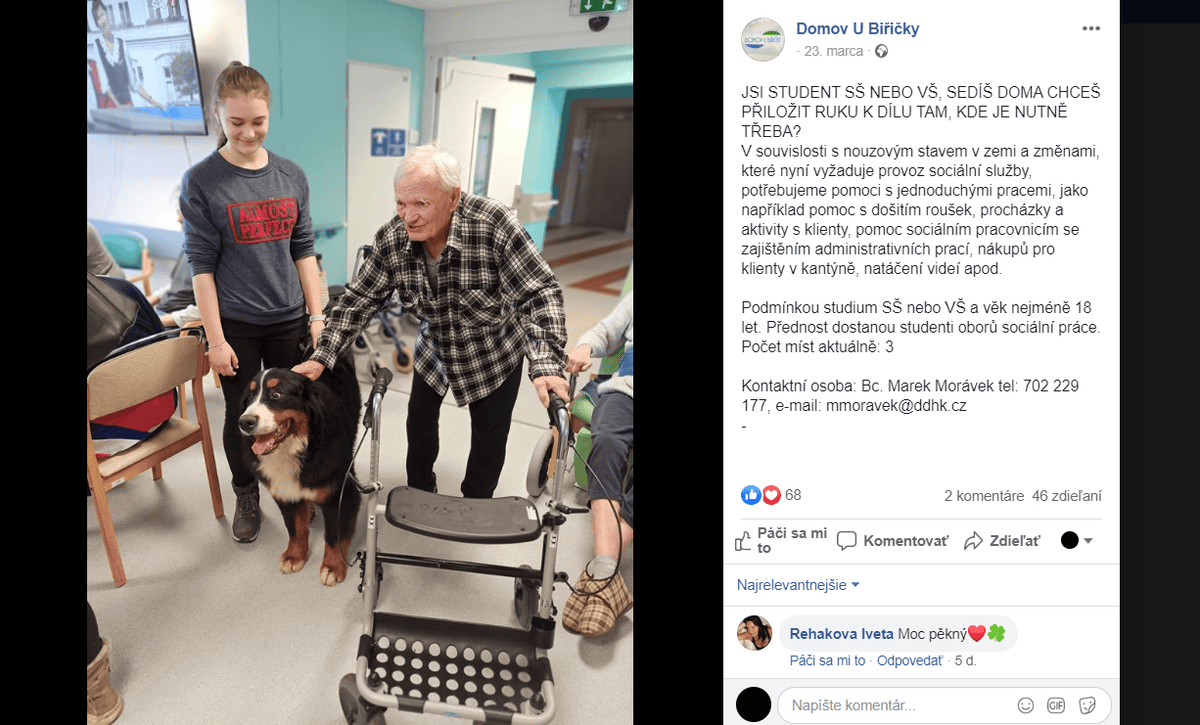Expand the Najrelevantnejšie comment sorting dropdown
1200x725 pixels.
[x=798, y=585]
